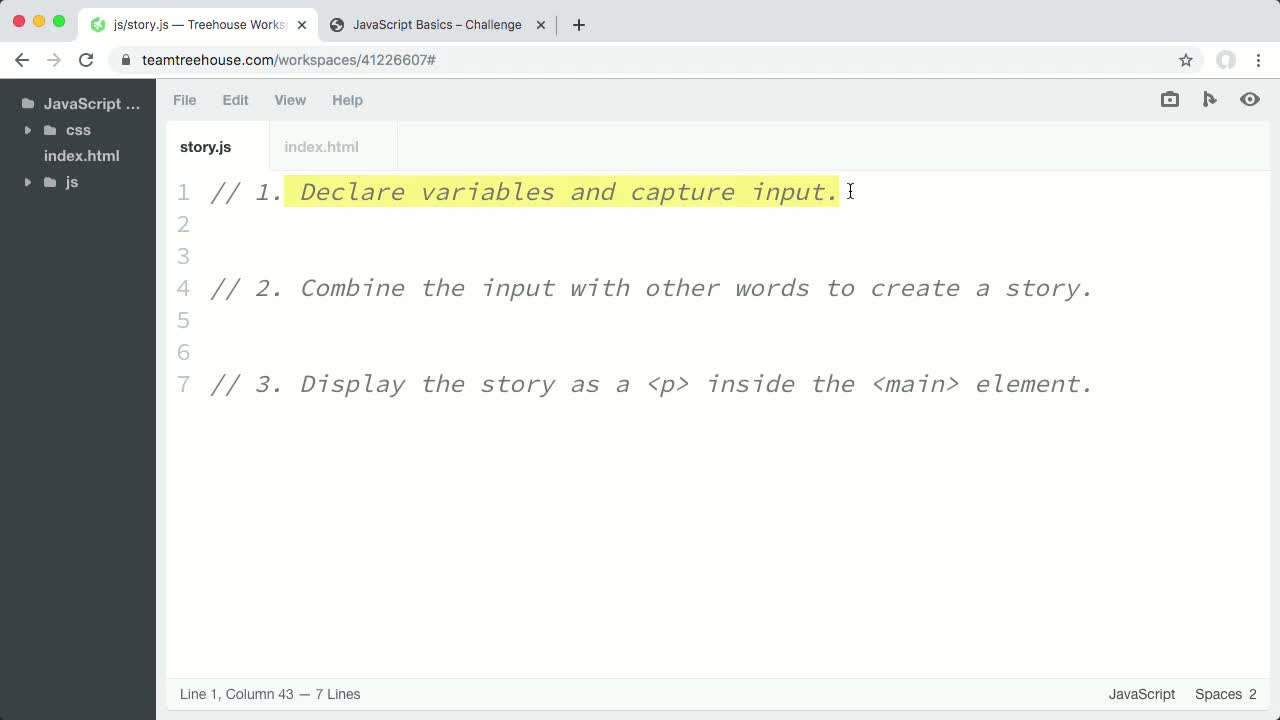This screenshot has height=720, width=1280.
Task: Fork the workspace using the fork icon
Action: [1210, 99]
